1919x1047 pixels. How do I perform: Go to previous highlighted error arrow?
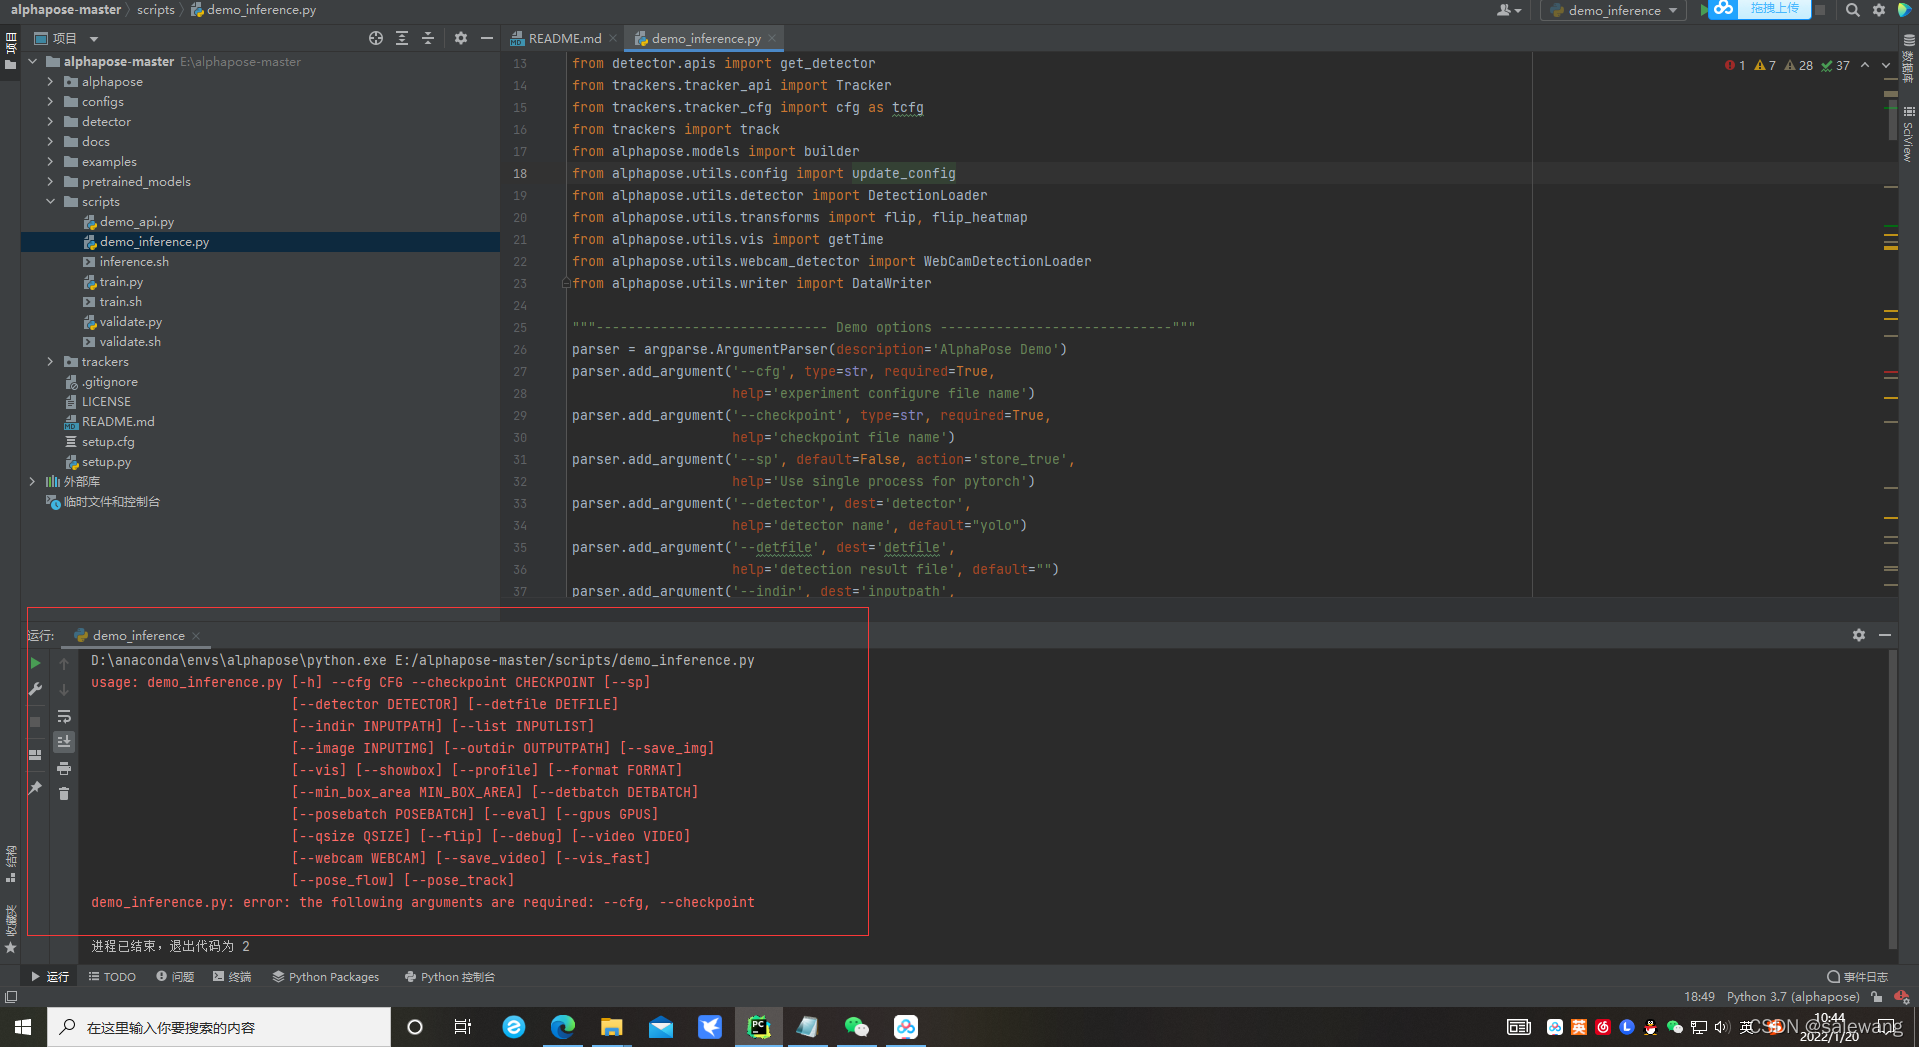point(1865,65)
